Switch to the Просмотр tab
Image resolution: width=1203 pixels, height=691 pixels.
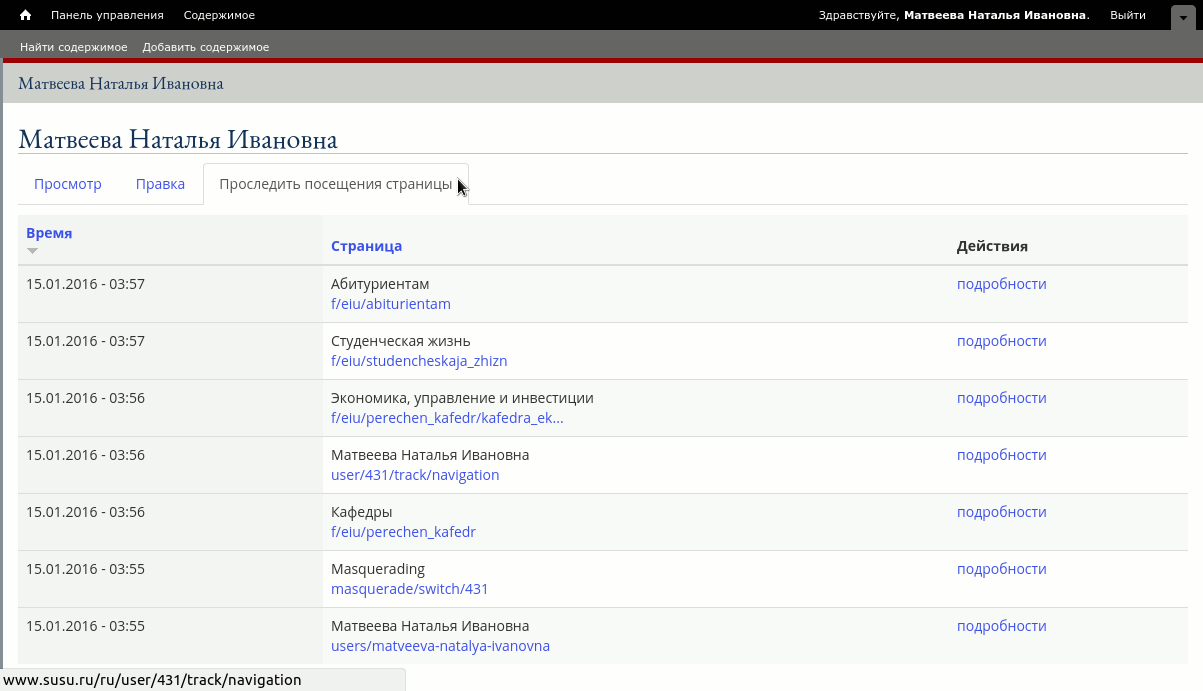tap(68, 184)
